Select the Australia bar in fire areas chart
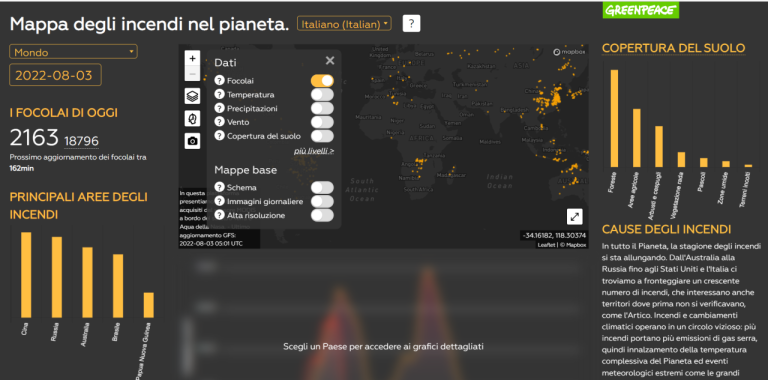The height and width of the screenshot is (380, 768). tap(87, 283)
